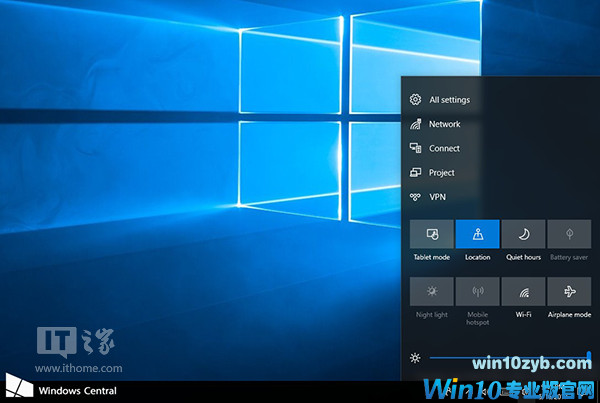
Task: Turn on Airplane mode tile
Action: click(x=569, y=298)
